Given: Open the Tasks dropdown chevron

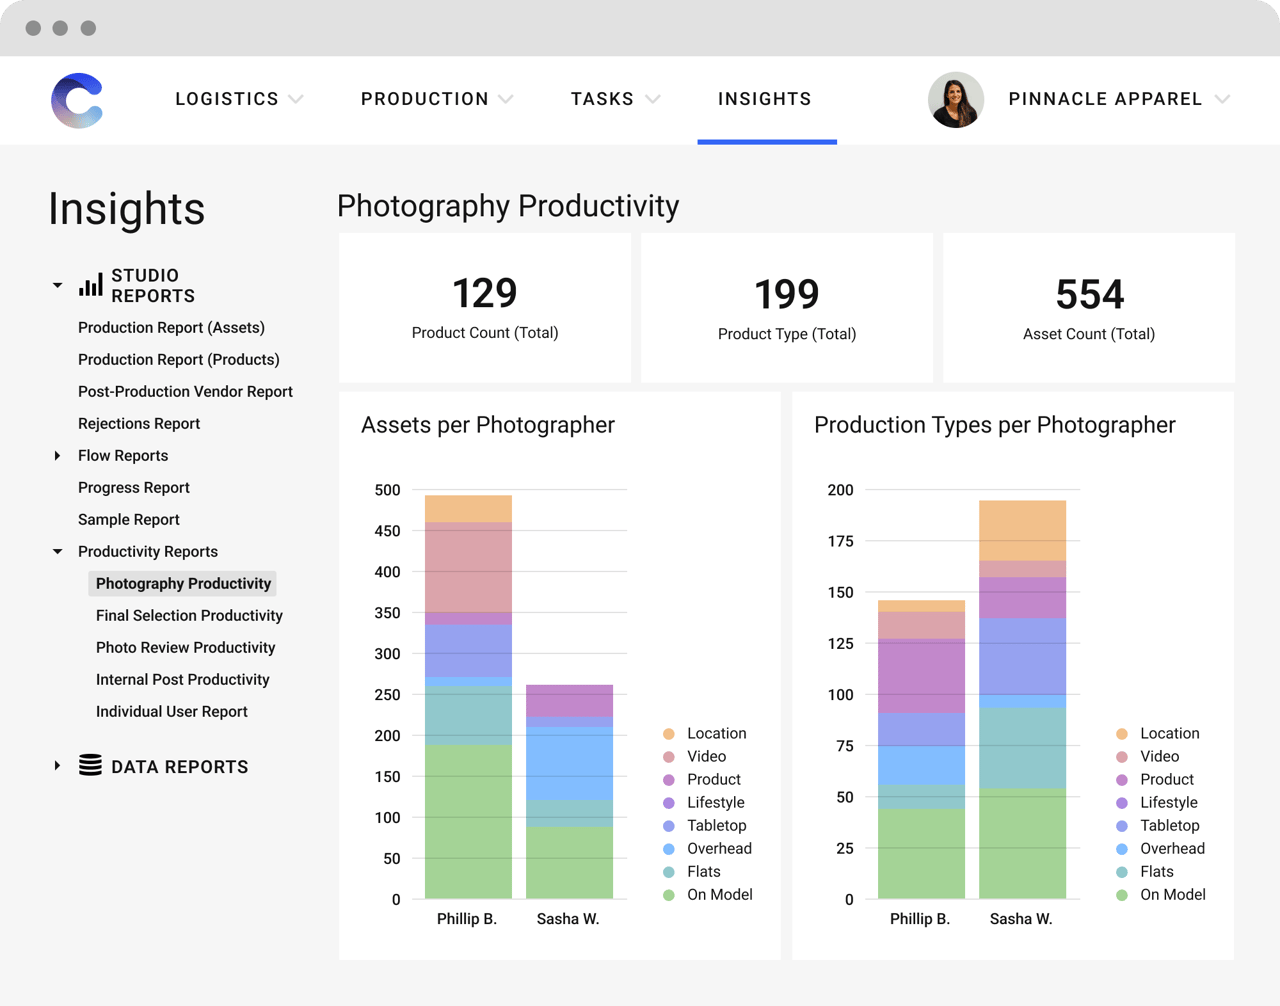Looking at the screenshot, I should pyautogui.click(x=653, y=99).
